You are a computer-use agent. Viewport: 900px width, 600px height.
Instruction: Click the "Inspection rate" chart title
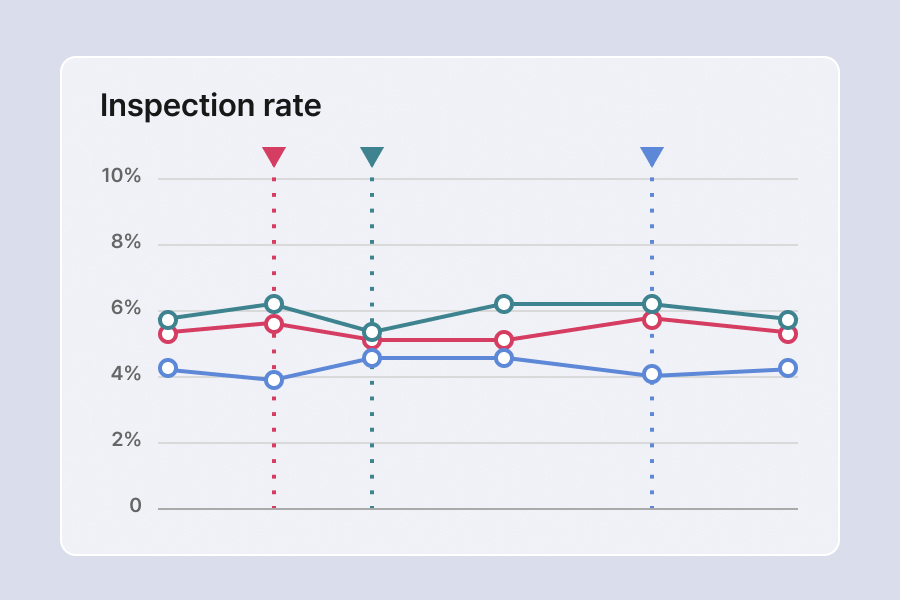coord(211,106)
